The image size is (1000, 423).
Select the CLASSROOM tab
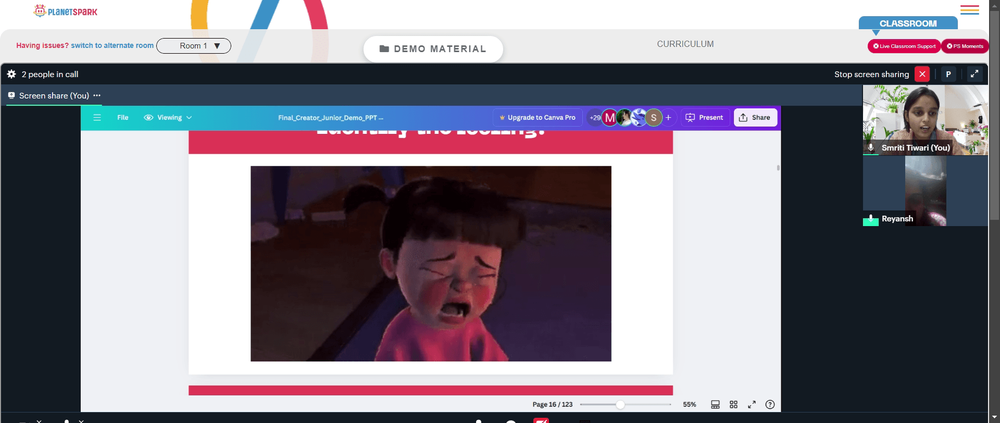click(908, 24)
